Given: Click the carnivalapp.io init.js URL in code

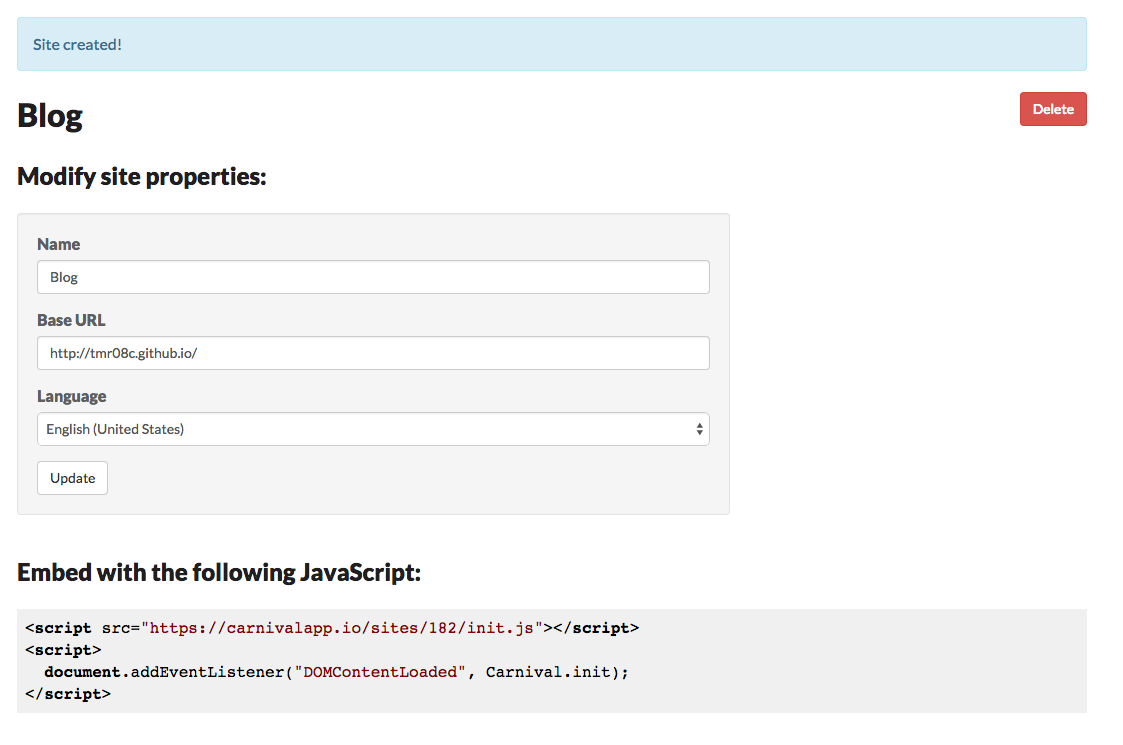Looking at the screenshot, I should coord(342,628).
